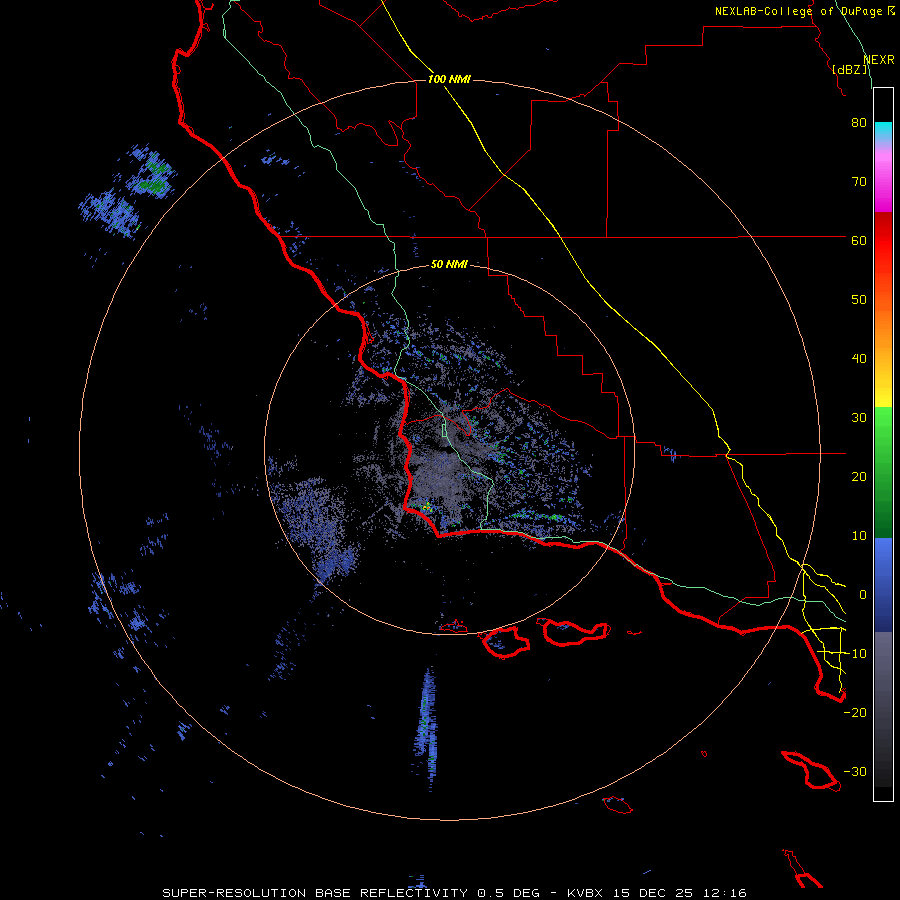Click the green segment of the color bar
Viewport: 900px width, 900px height.
[x=883, y=472]
